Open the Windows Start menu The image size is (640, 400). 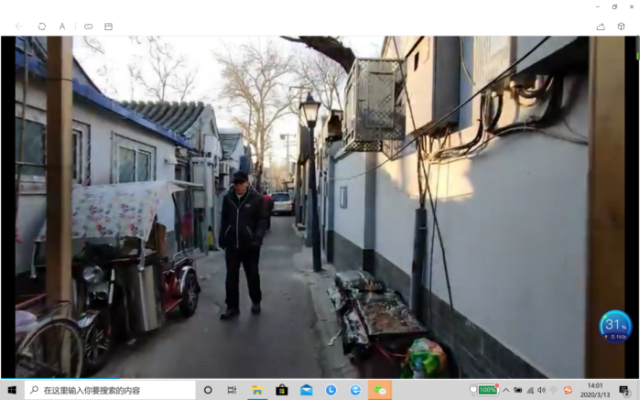[x=12, y=390]
